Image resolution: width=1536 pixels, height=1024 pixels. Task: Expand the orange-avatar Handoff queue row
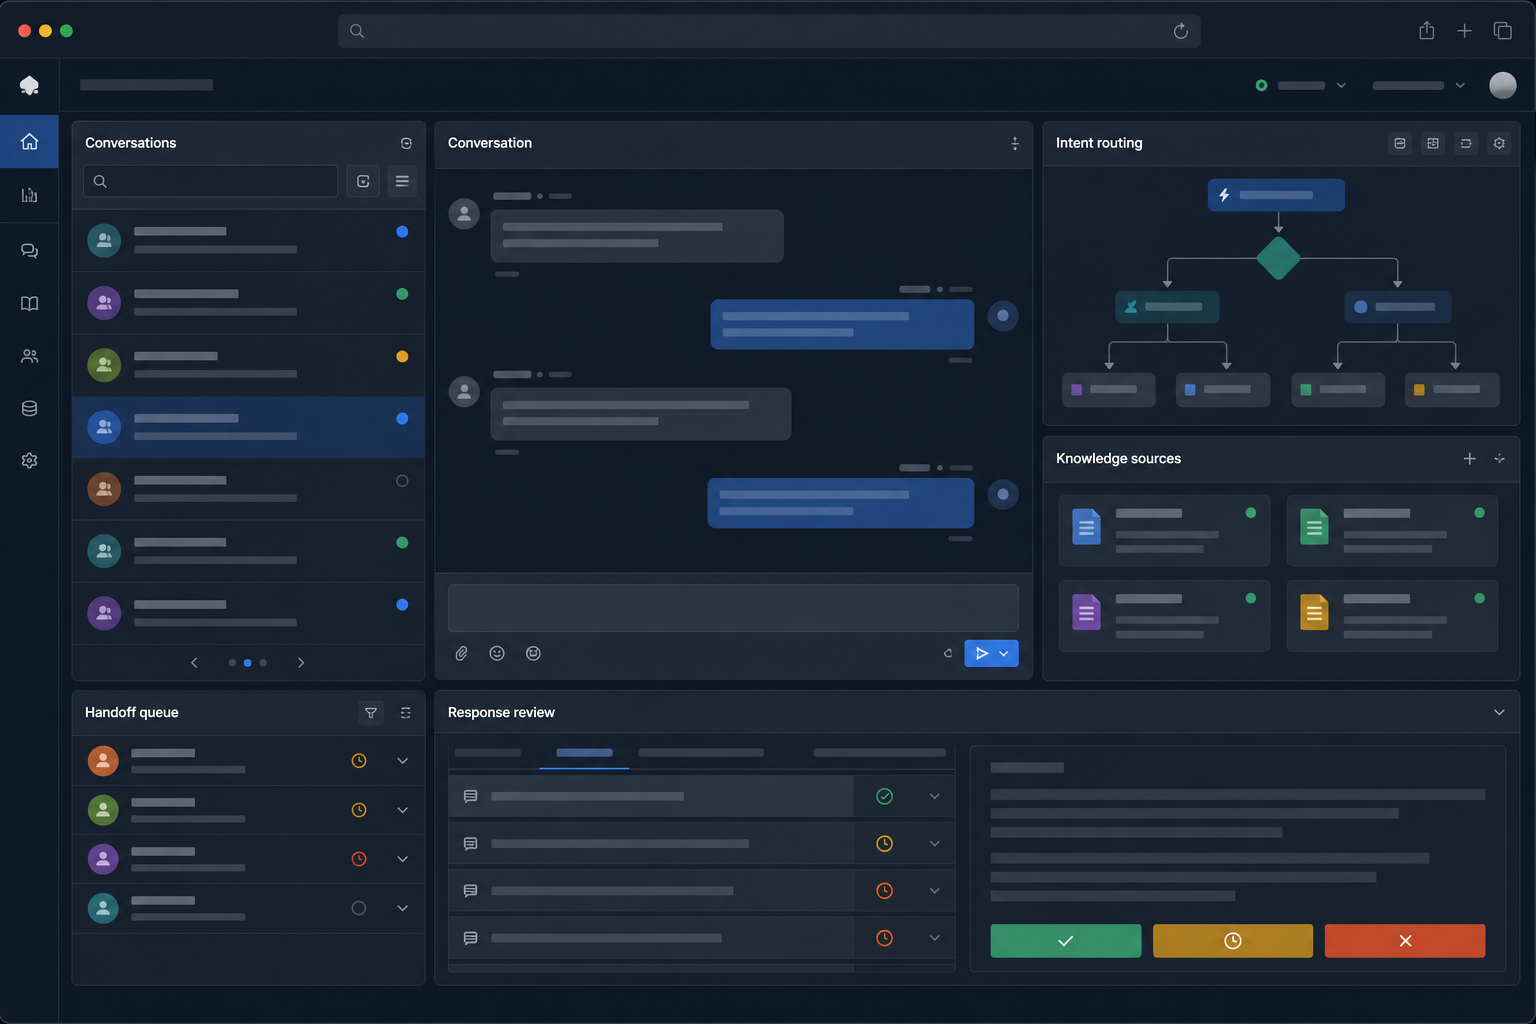tap(402, 761)
